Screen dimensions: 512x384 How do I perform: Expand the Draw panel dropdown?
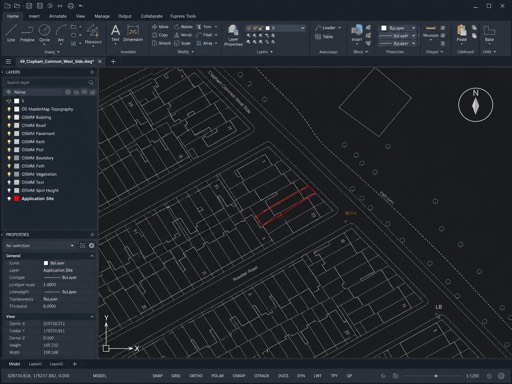[52, 52]
